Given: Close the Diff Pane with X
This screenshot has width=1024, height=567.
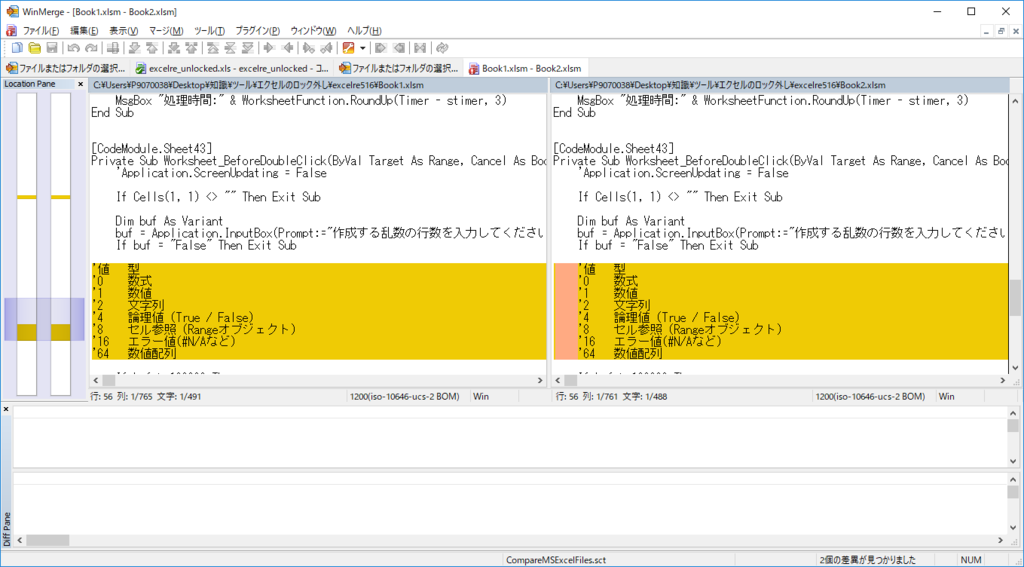Looking at the screenshot, I should coord(6,410).
